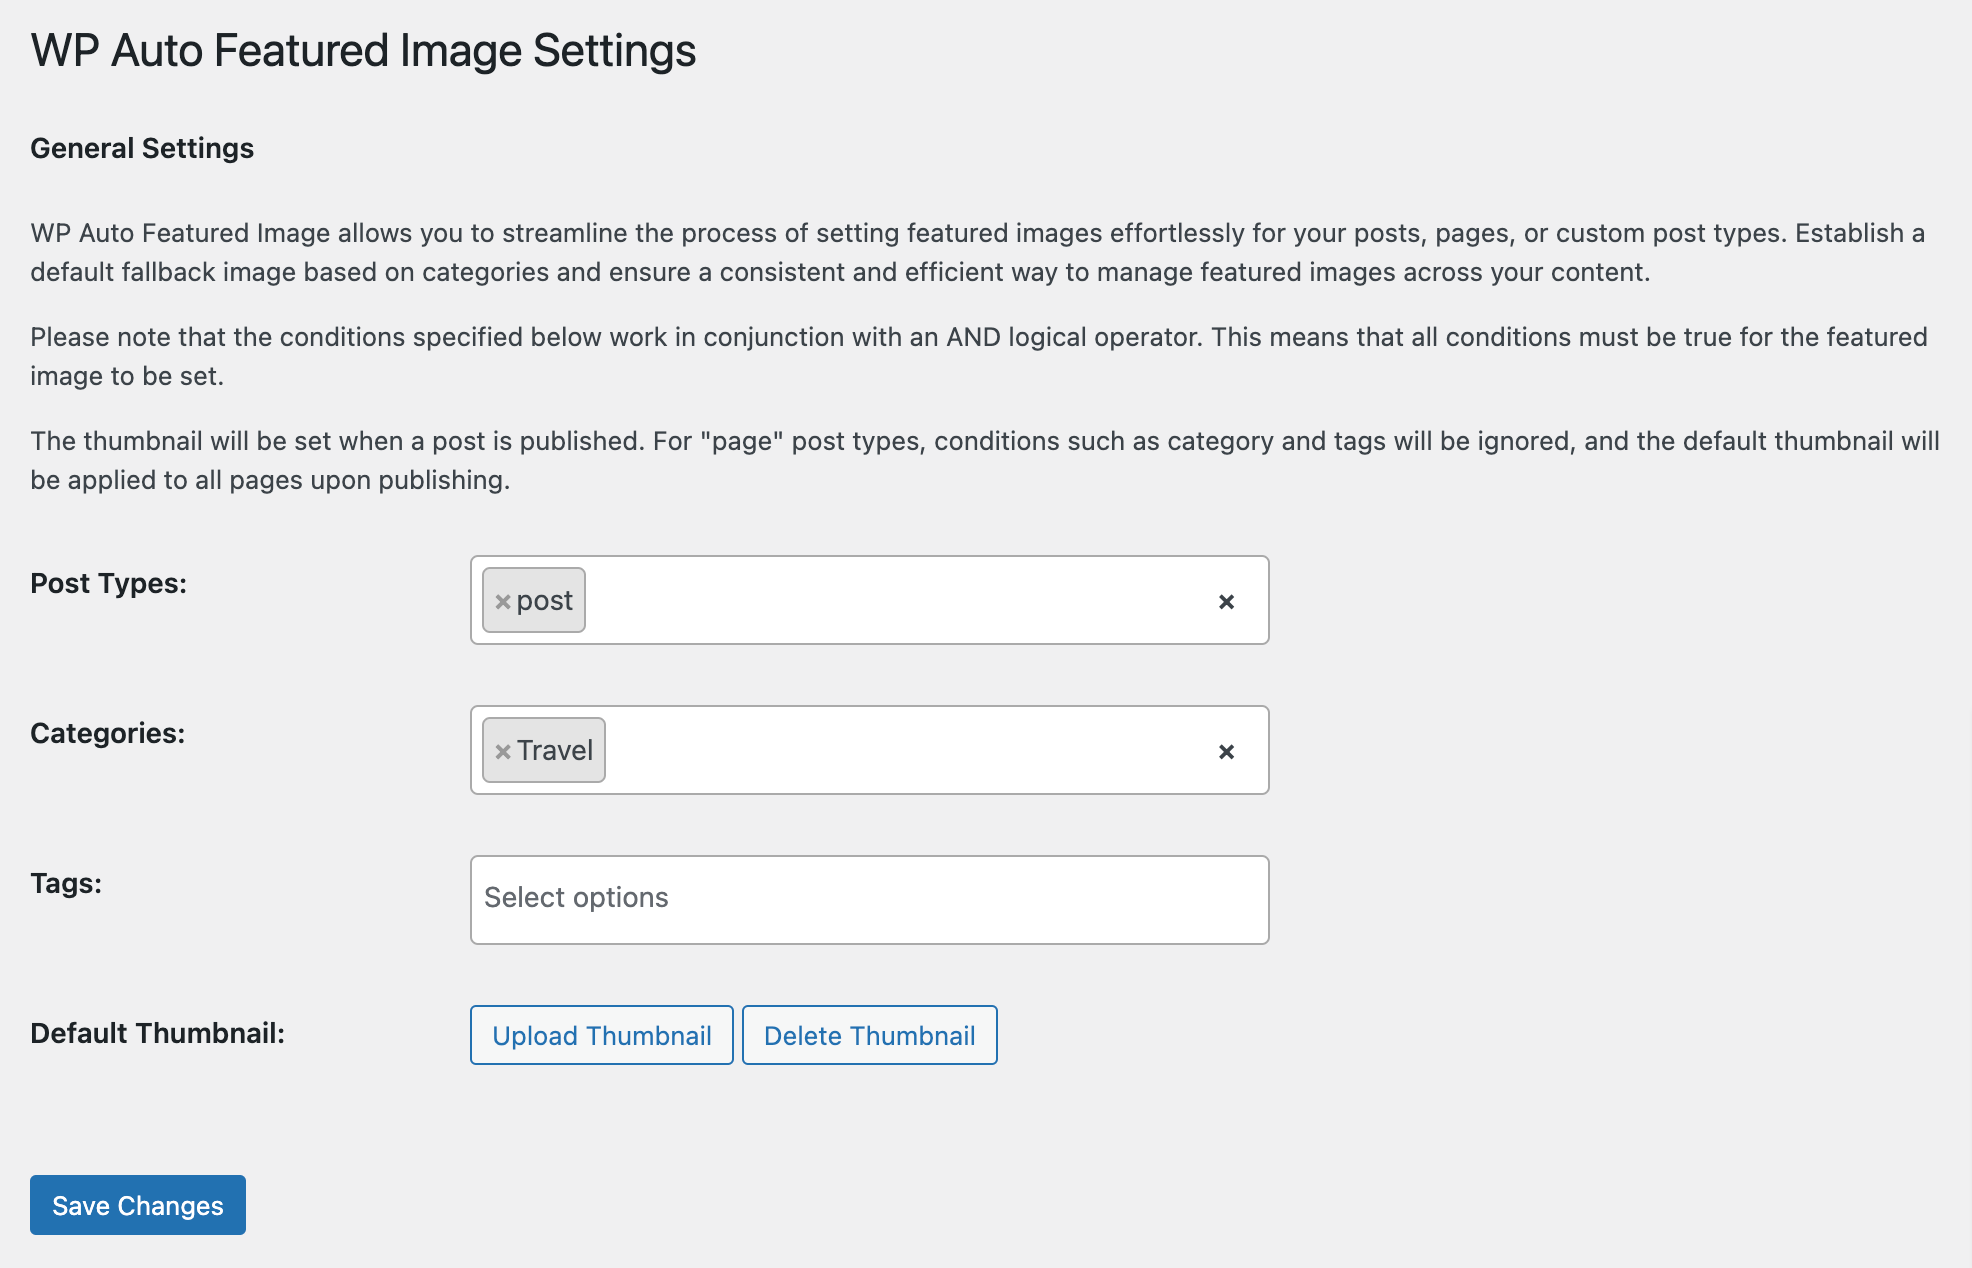Click the "Categories:" field label
Screen dimensions: 1972x1268
coord(108,733)
